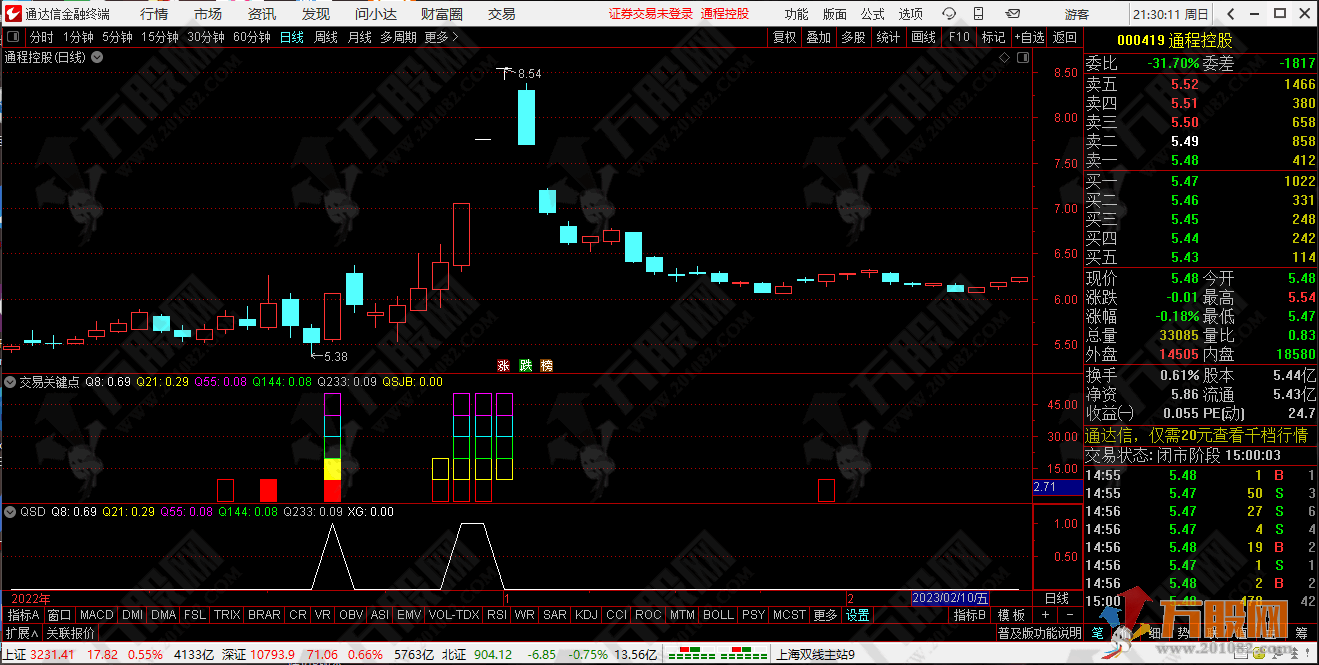Image resolution: width=1319 pixels, height=665 pixels.
Task: Open the 选项 menu
Action: 911,14
